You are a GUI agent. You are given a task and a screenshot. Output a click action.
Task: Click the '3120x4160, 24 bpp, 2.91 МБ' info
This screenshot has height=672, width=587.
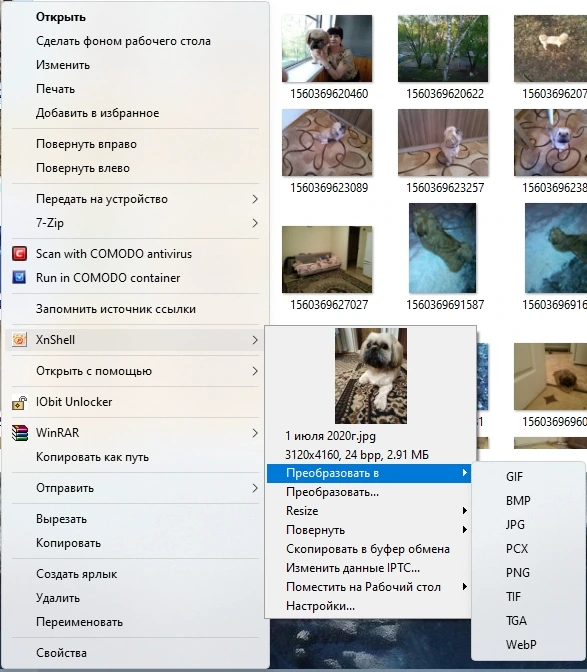[357, 455]
